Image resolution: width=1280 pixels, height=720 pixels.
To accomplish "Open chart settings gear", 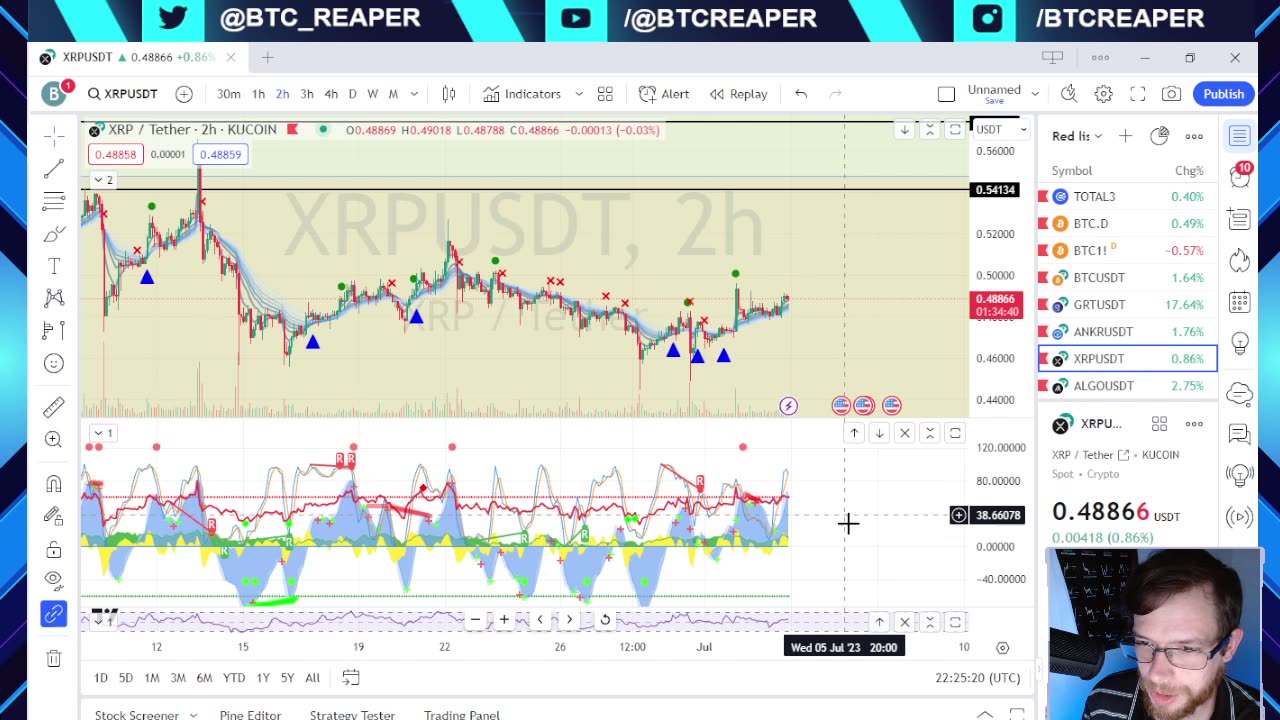I will [1103, 94].
